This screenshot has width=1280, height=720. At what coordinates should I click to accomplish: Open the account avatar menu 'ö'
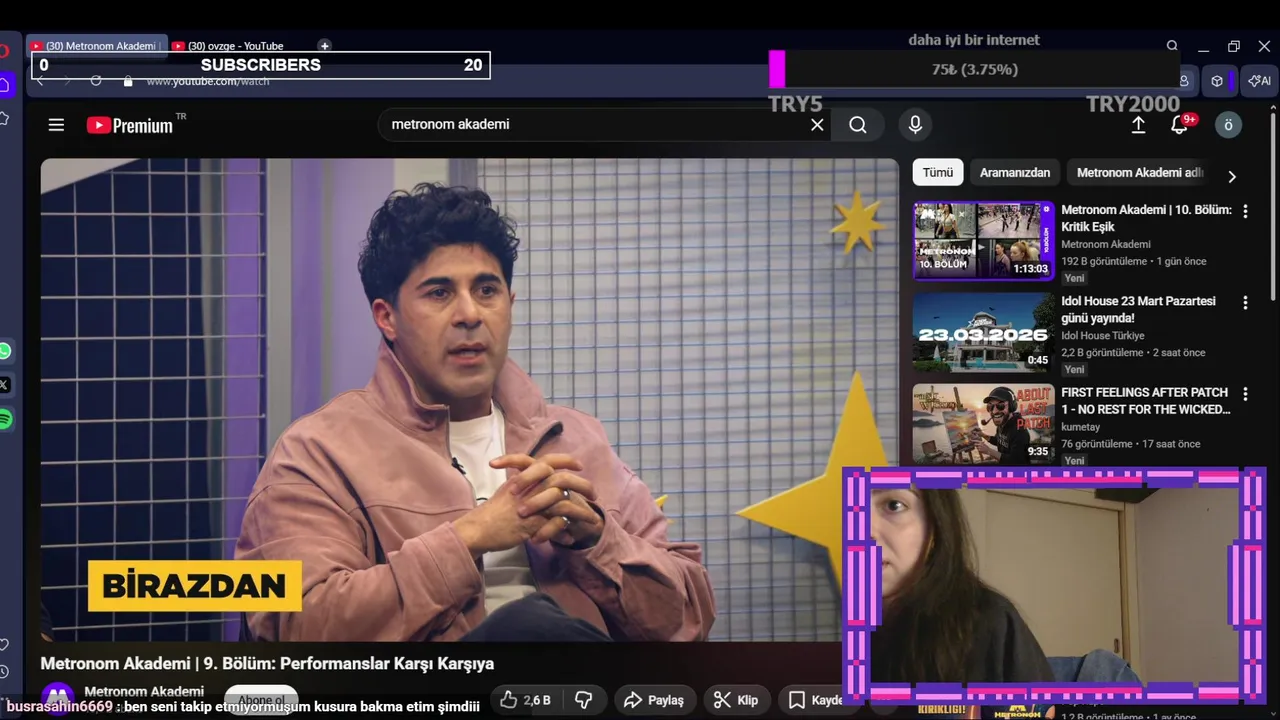(x=1228, y=125)
